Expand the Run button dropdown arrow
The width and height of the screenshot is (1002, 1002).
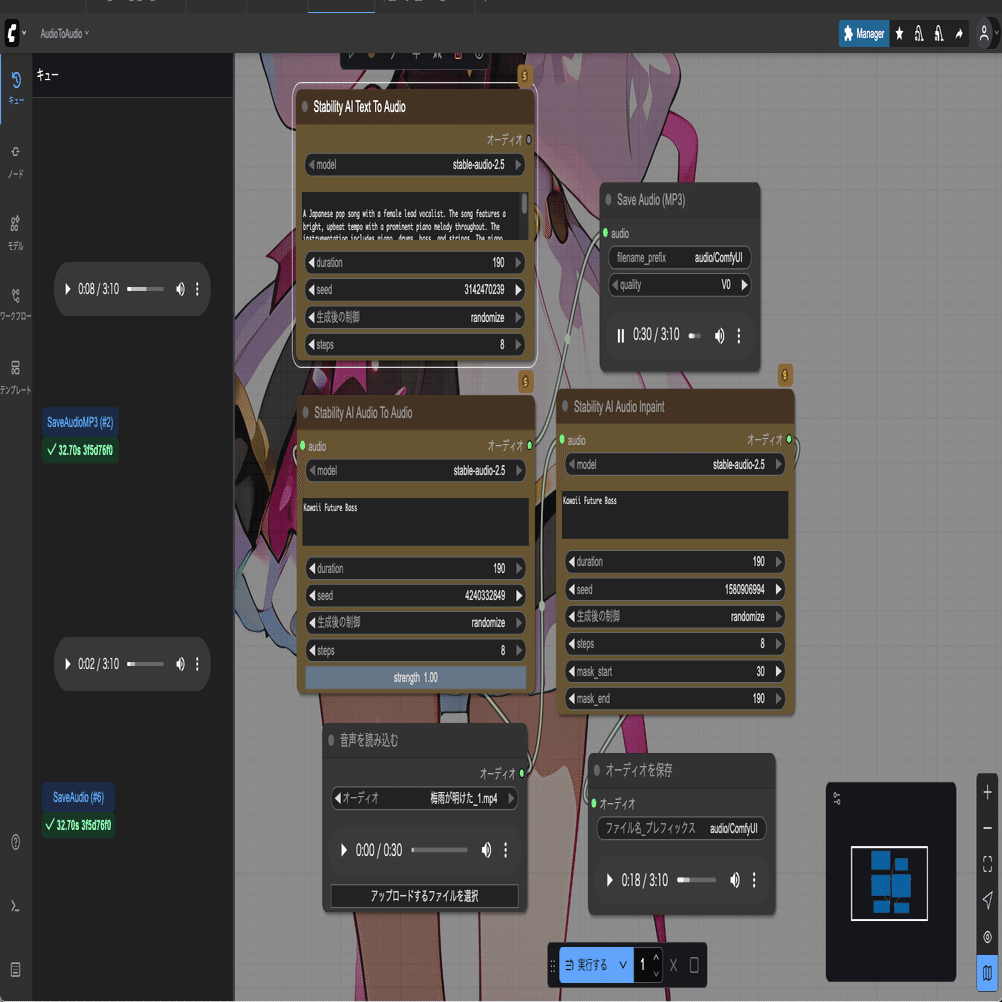pyautogui.click(x=623, y=965)
